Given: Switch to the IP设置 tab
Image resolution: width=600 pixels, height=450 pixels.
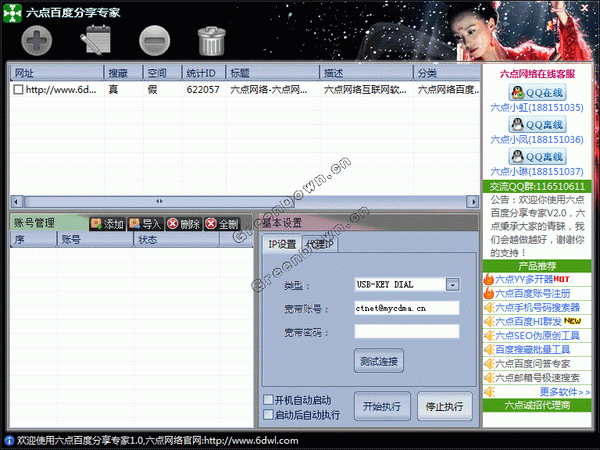Looking at the screenshot, I should pos(282,244).
